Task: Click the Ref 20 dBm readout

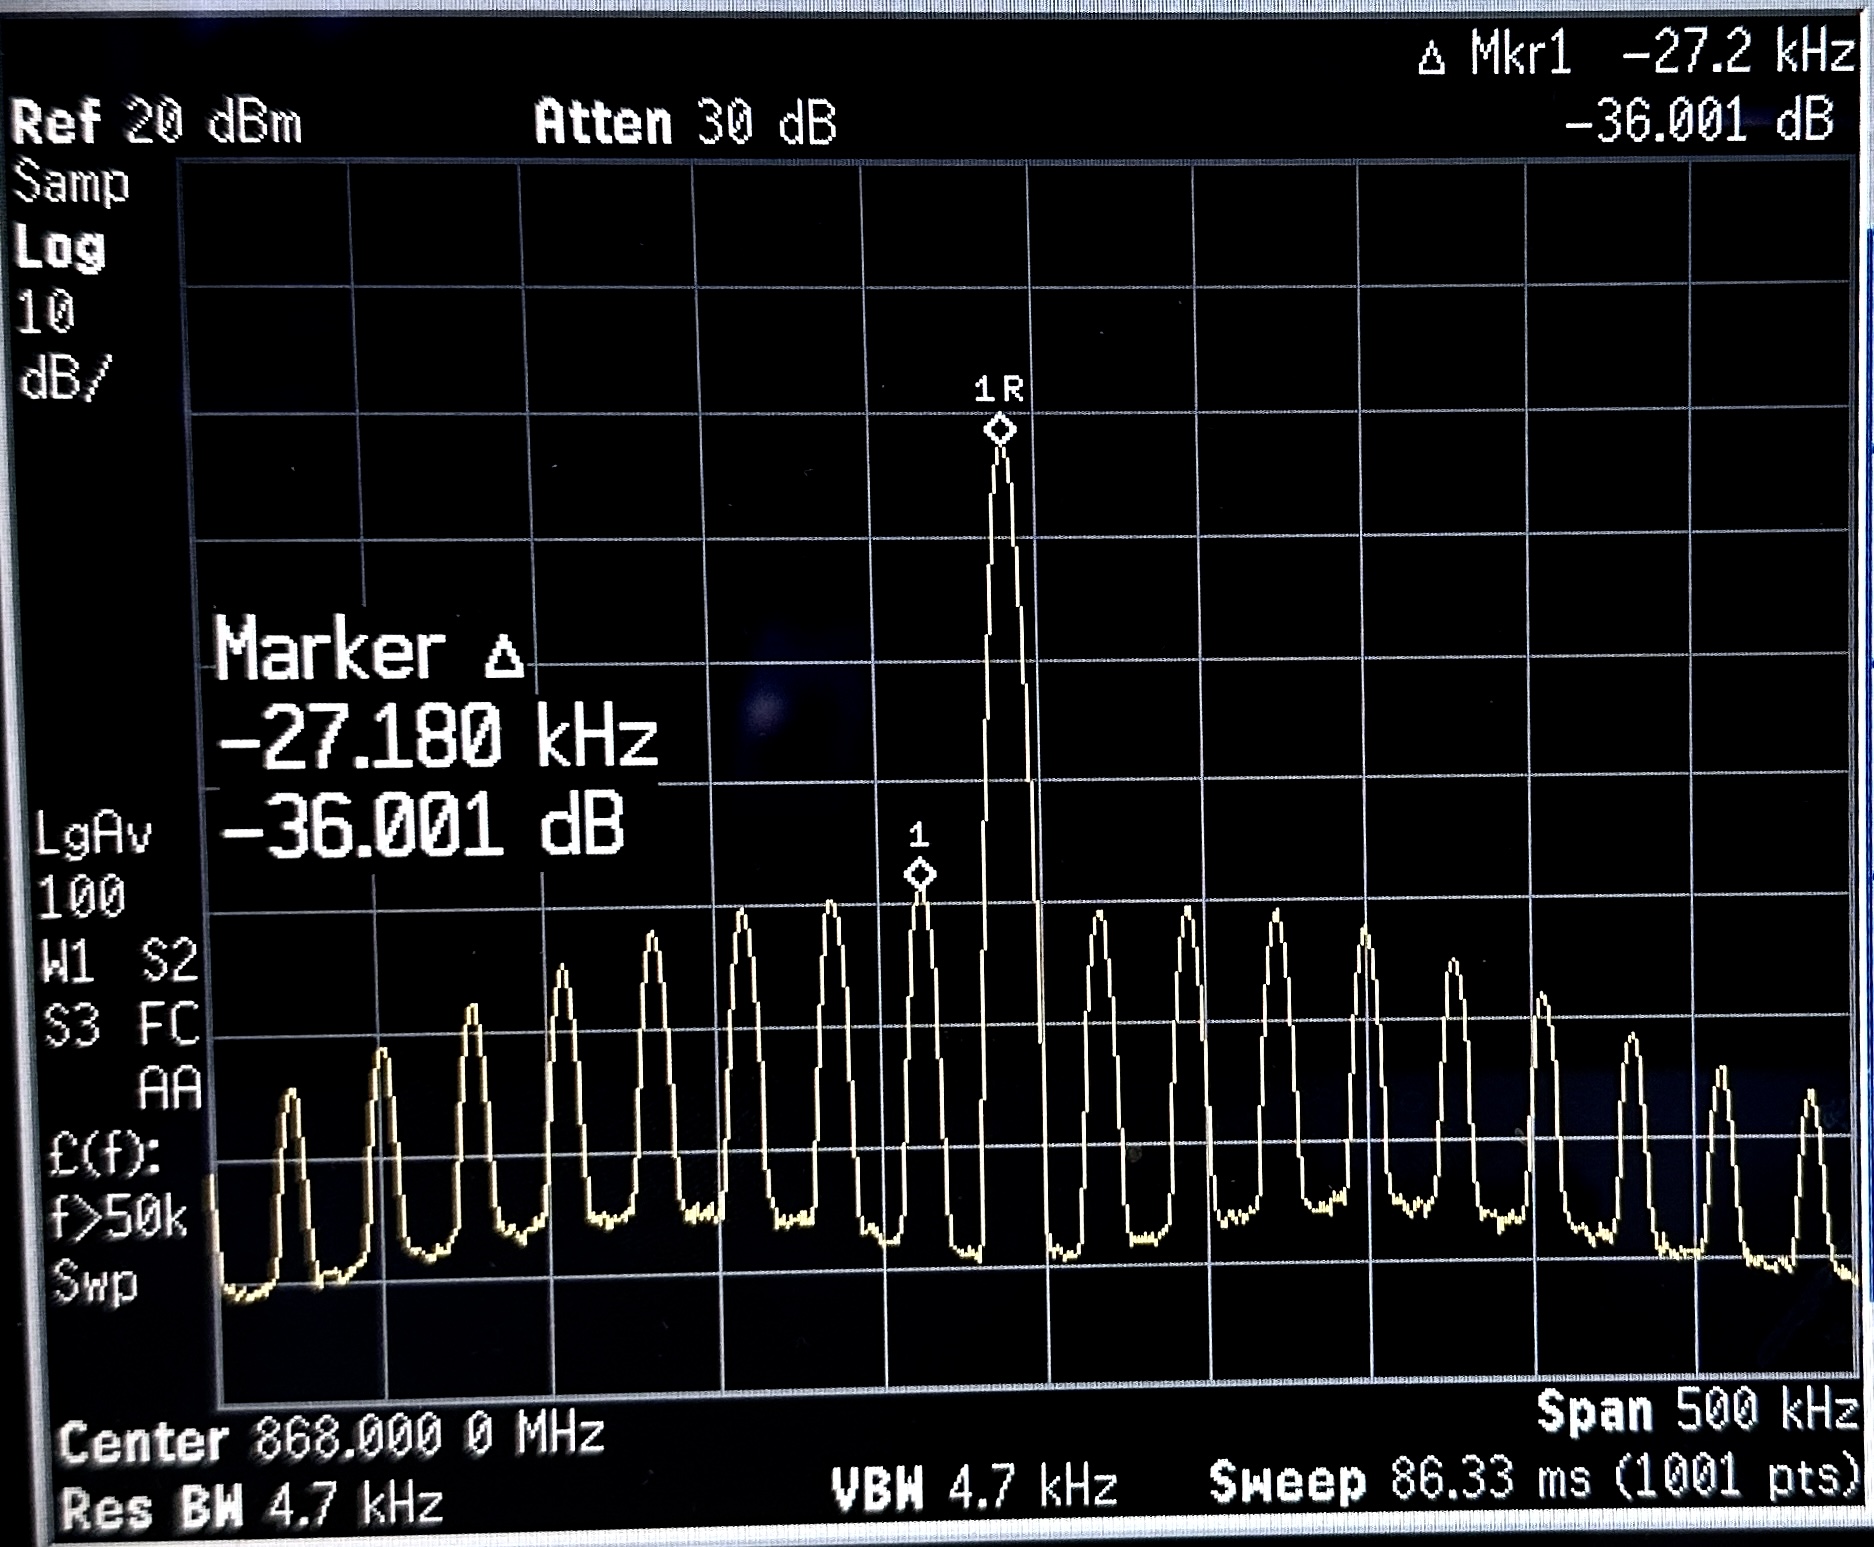Action: tap(156, 123)
